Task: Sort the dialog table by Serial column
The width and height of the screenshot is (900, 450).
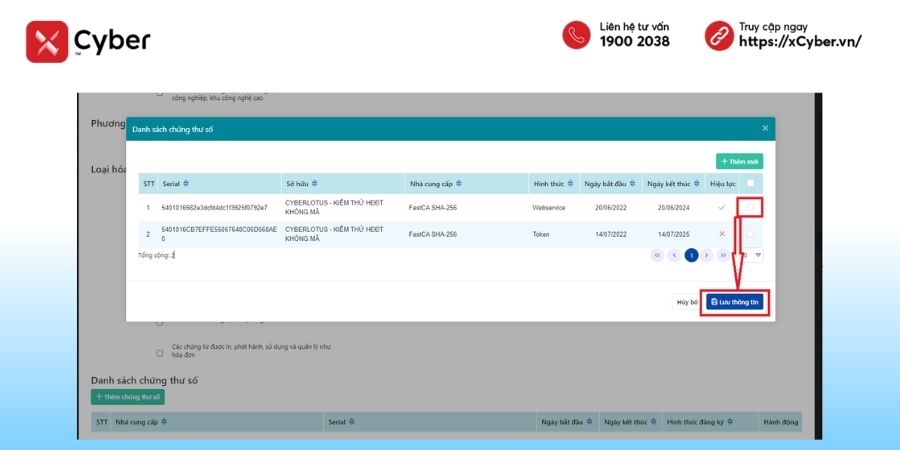Action: tap(186, 184)
